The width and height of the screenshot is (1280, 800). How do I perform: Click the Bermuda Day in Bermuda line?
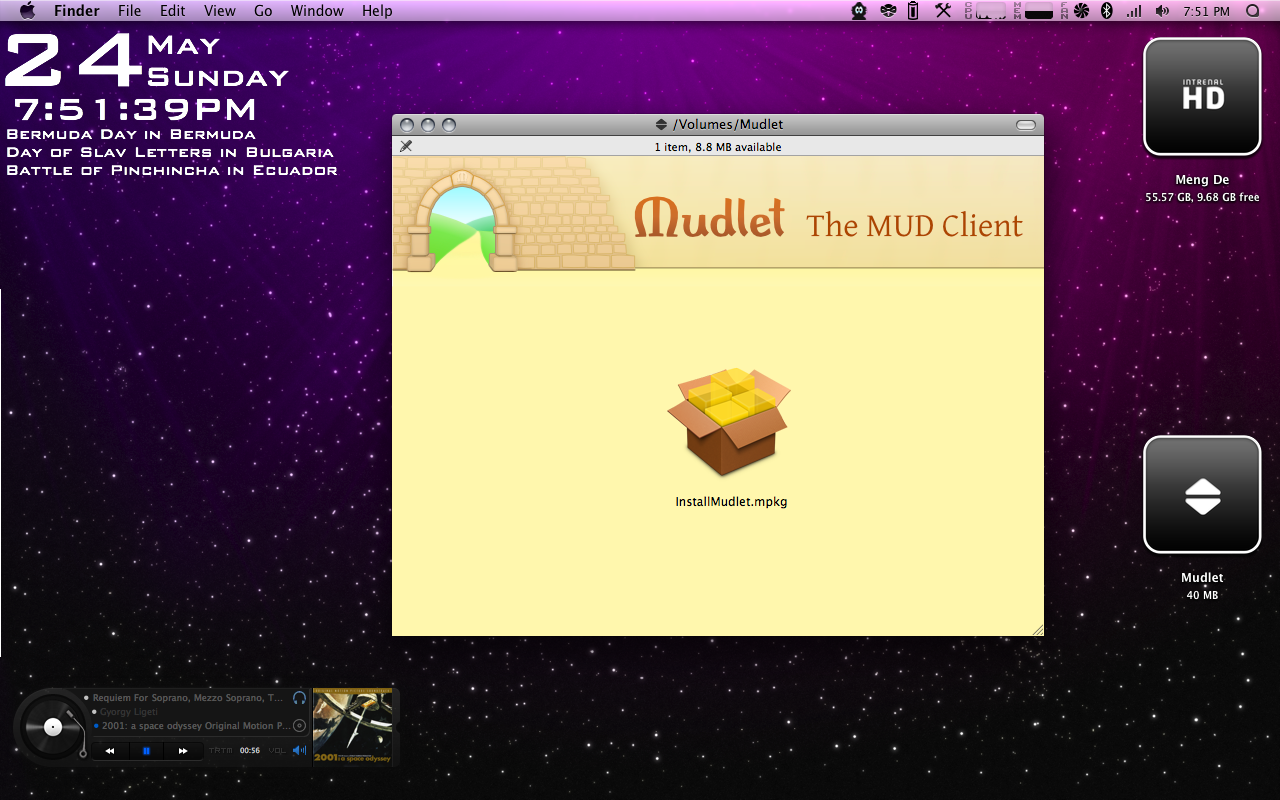click(131, 134)
